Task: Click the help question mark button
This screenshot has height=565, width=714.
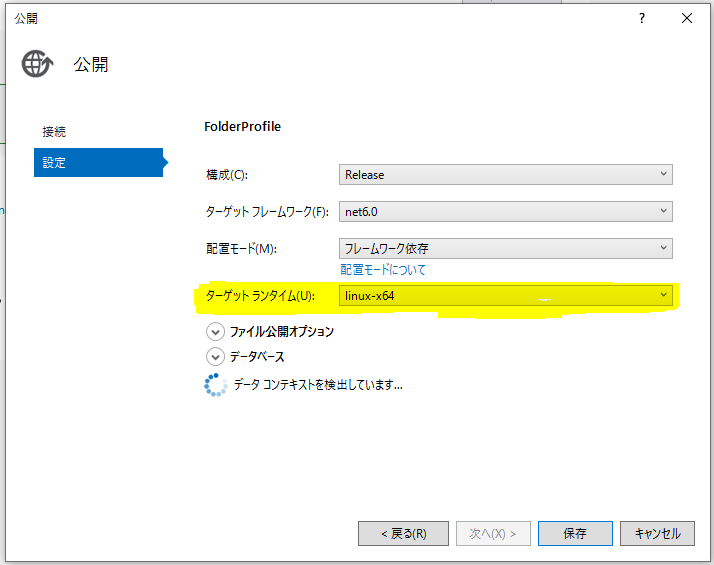Action: [641, 18]
